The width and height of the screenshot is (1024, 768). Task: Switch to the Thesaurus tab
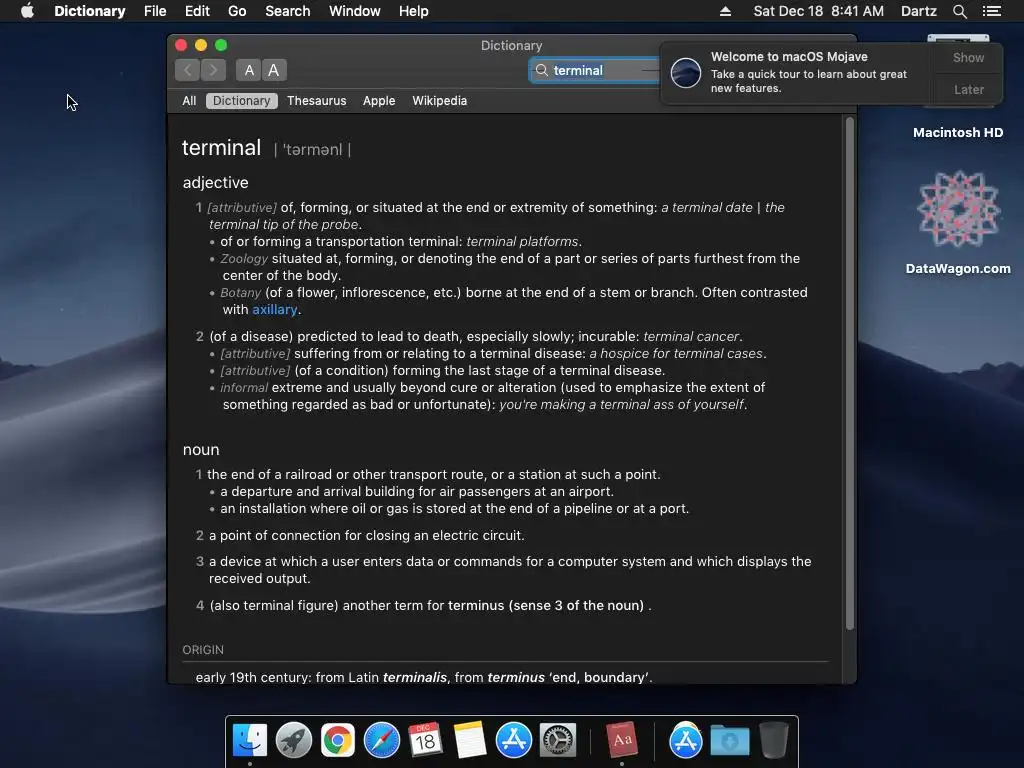(317, 101)
